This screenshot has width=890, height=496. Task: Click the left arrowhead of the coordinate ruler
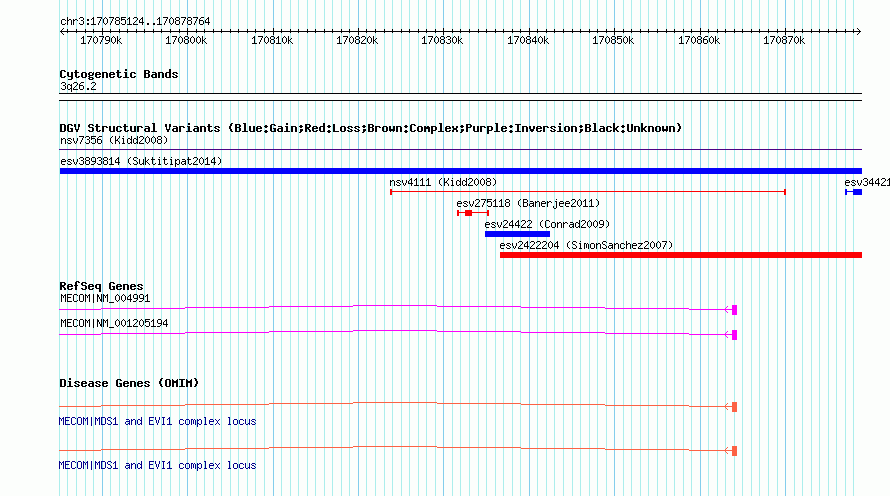[x=62, y=32]
